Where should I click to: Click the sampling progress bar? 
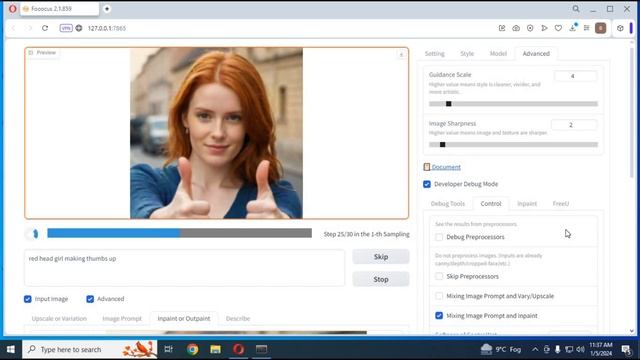tap(179, 233)
